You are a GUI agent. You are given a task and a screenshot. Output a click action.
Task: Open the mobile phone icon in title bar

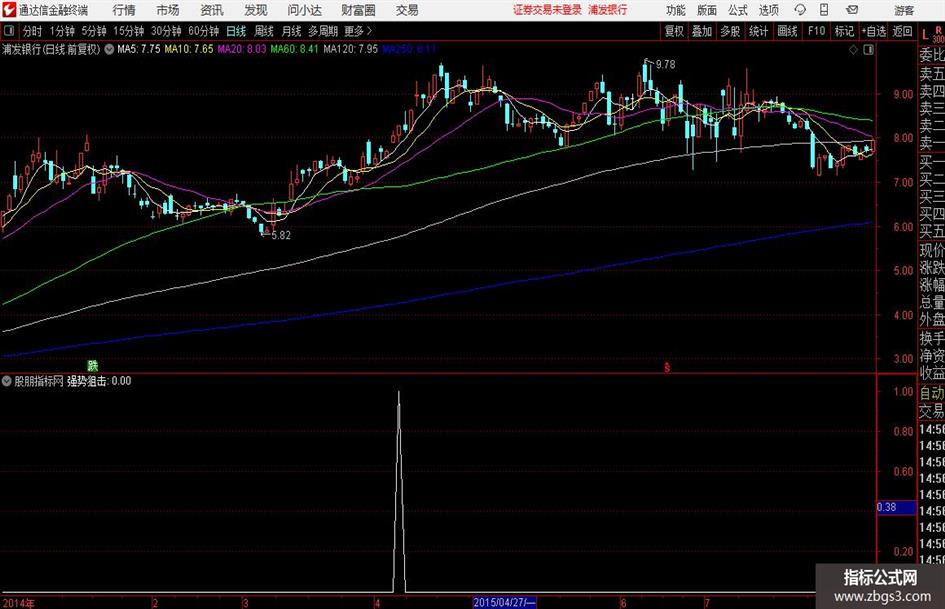pyautogui.click(x=824, y=10)
